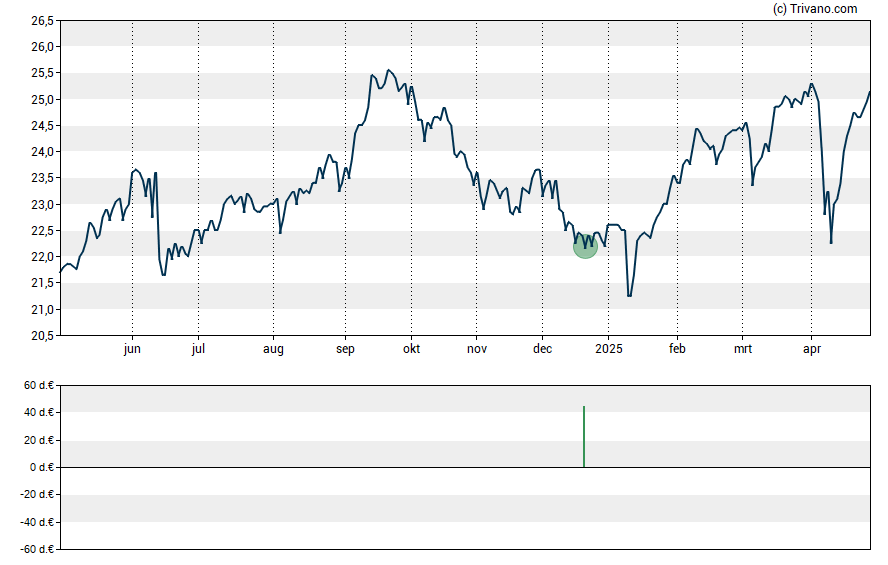This screenshot has height=565, width=888.
Task: Click the 'jul' month label
Action: coord(198,349)
